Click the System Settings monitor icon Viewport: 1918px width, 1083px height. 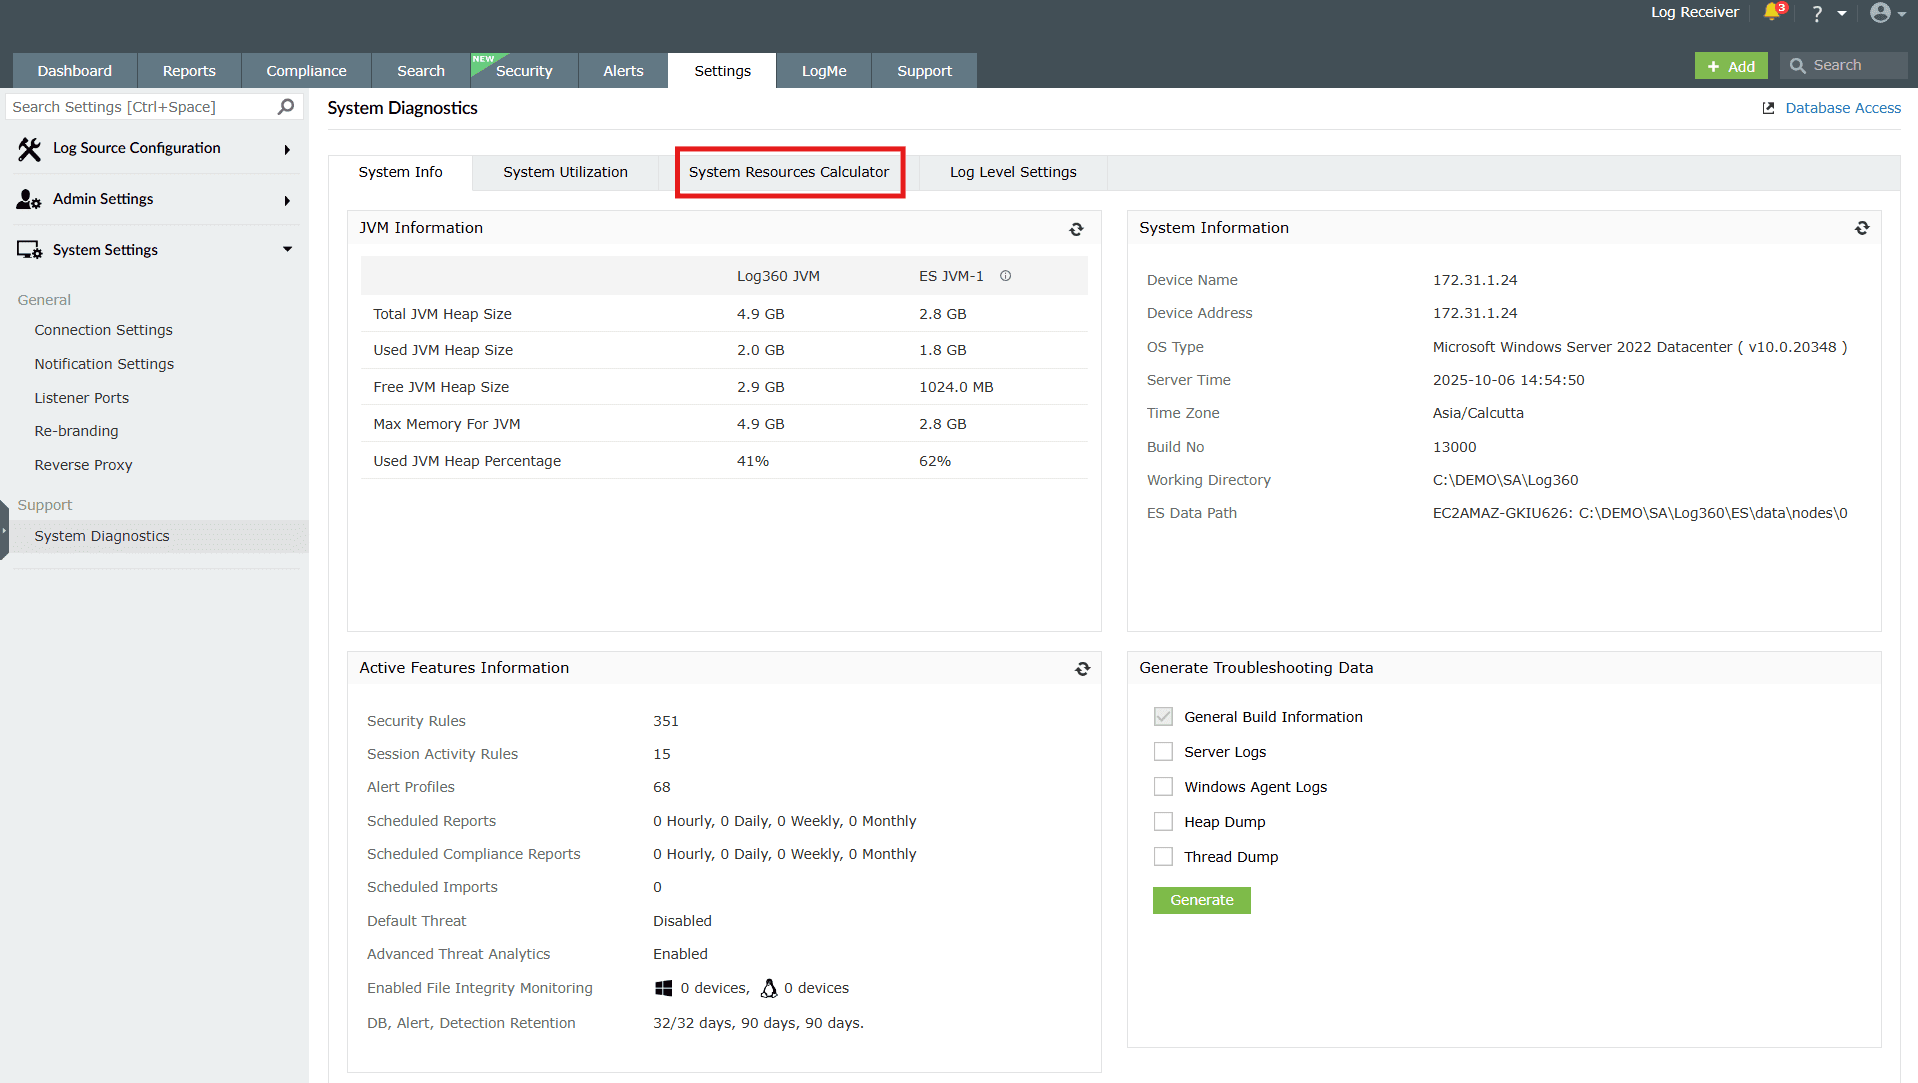pyautogui.click(x=29, y=250)
